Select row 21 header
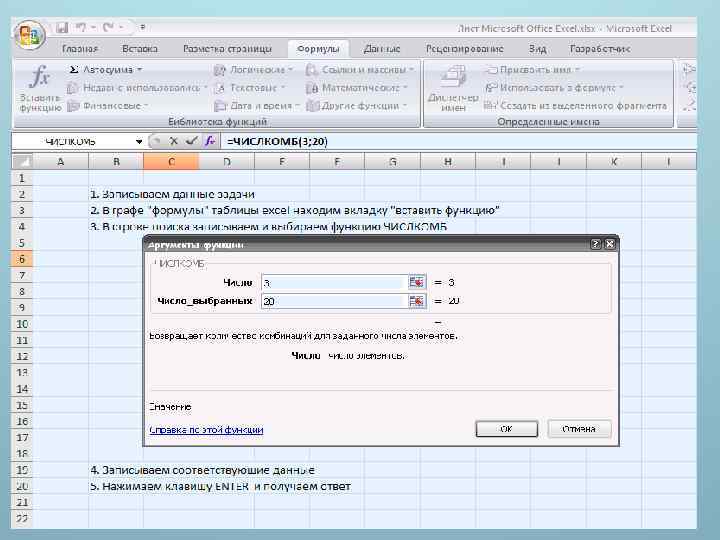 (x=22, y=502)
